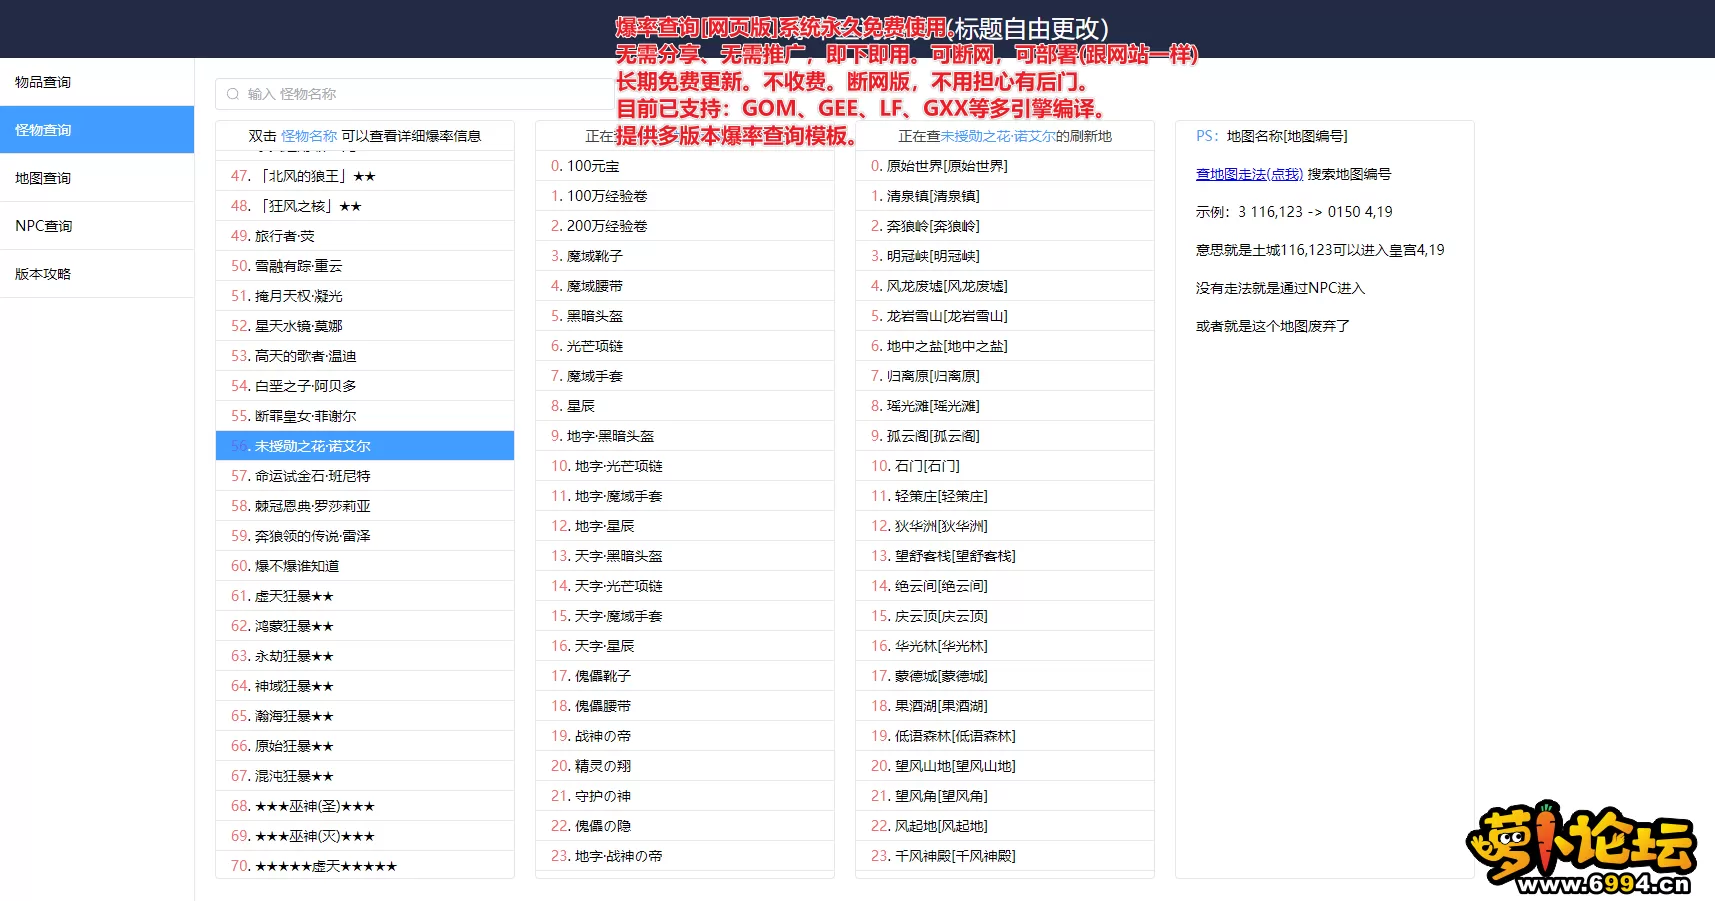Image resolution: width=1715 pixels, height=901 pixels.
Task: Click 未授勋之花·诺艾尔 name in refresh header
Action: click(x=998, y=136)
